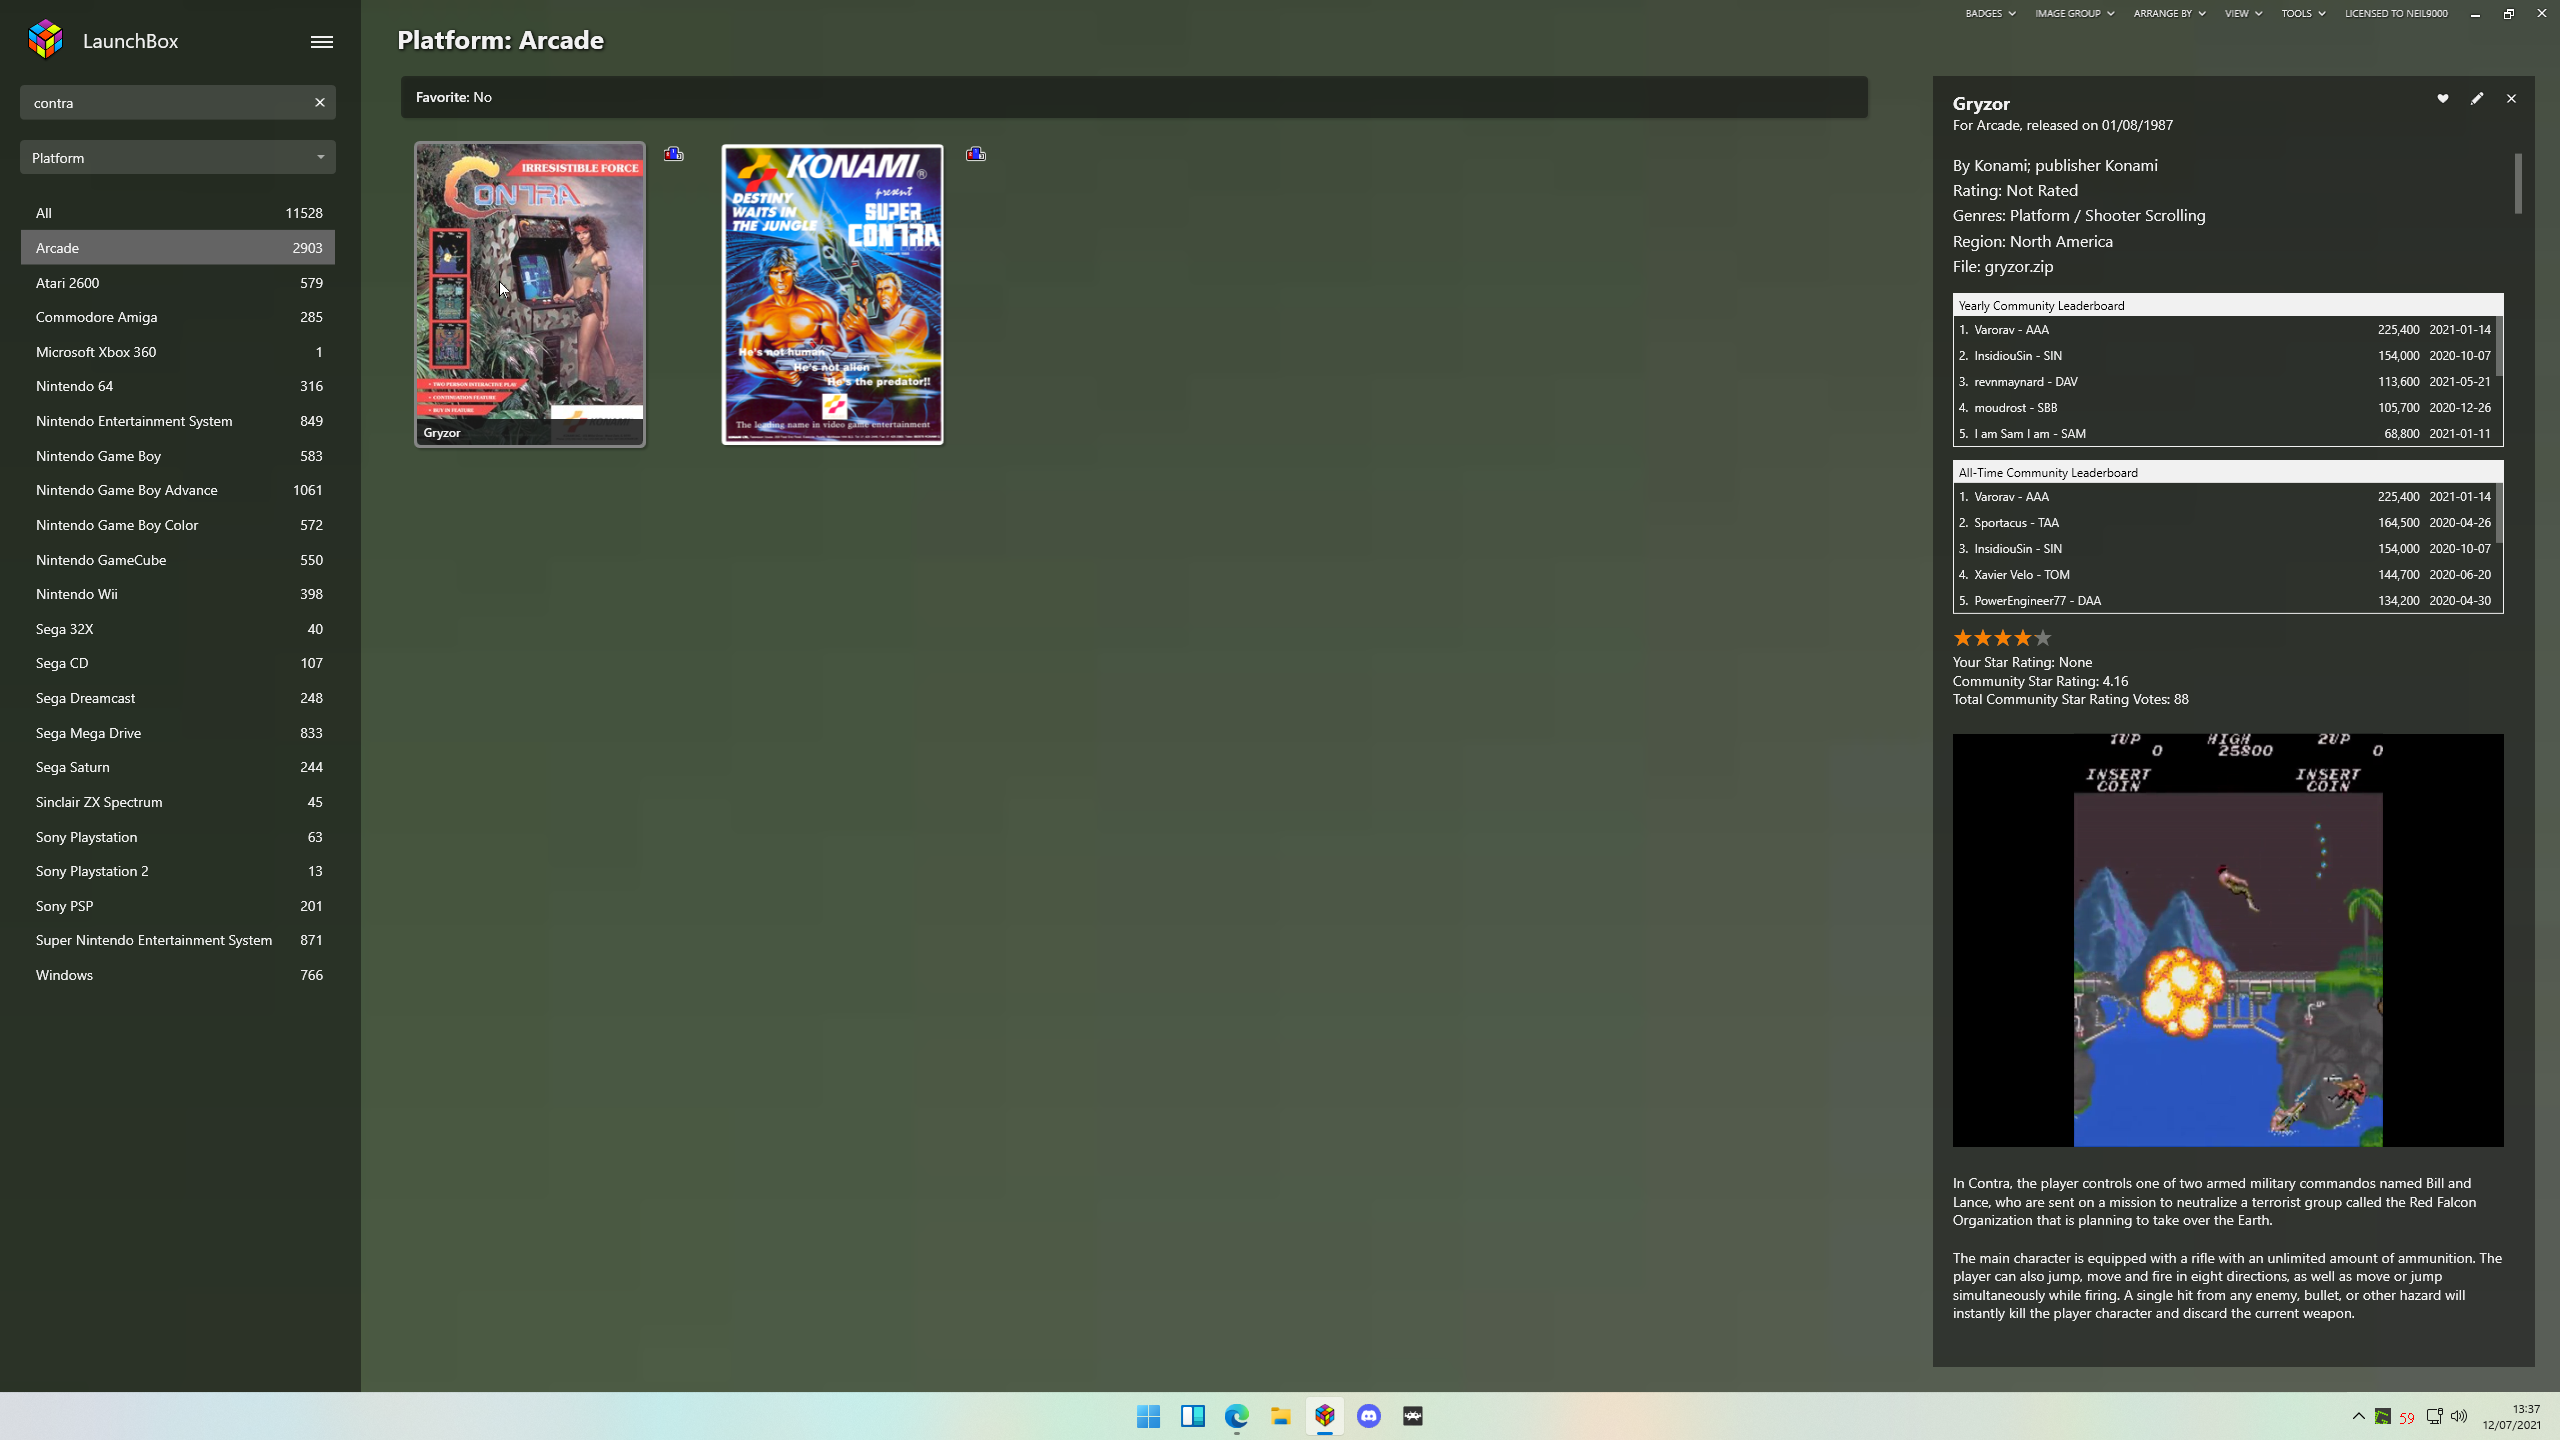This screenshot has height=1440, width=2560.
Task: Select the Nintendo Wii platform
Action: coord(178,594)
